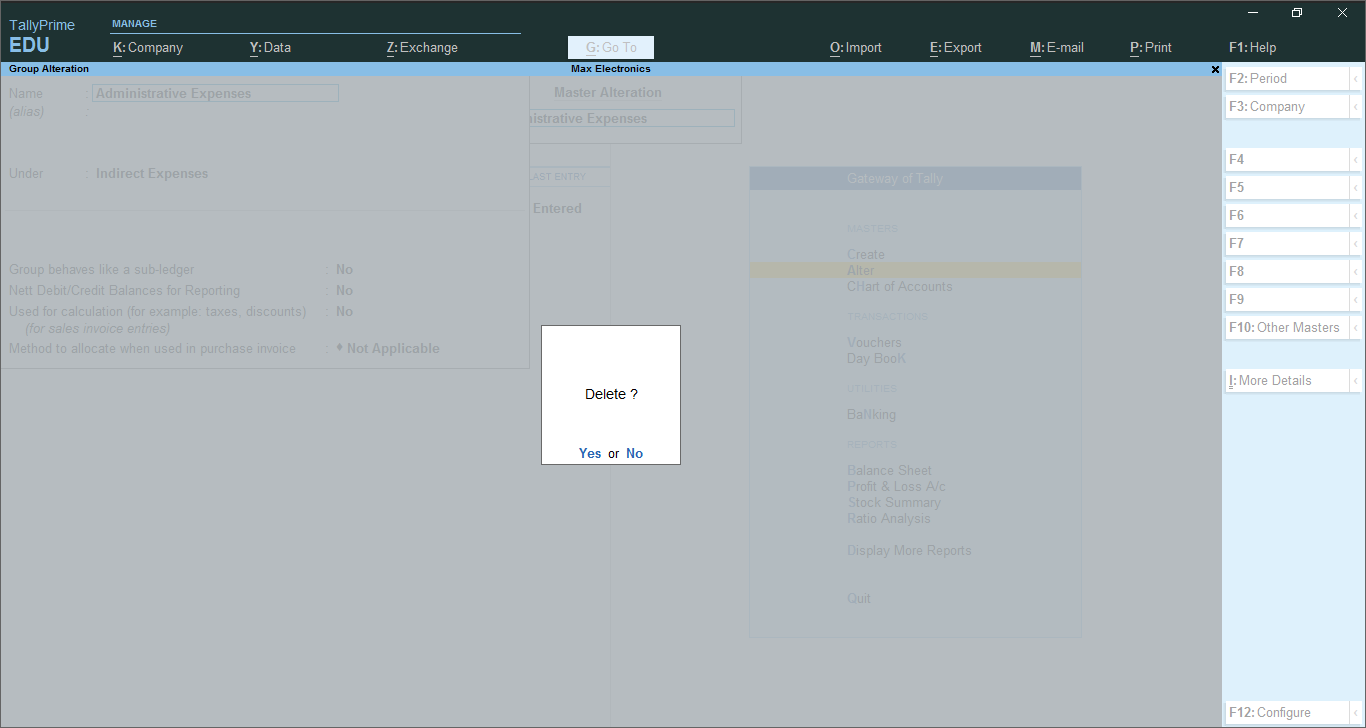Image resolution: width=1366 pixels, height=728 pixels.
Task: Open Profit & Loss A/c report
Action: coord(896,486)
